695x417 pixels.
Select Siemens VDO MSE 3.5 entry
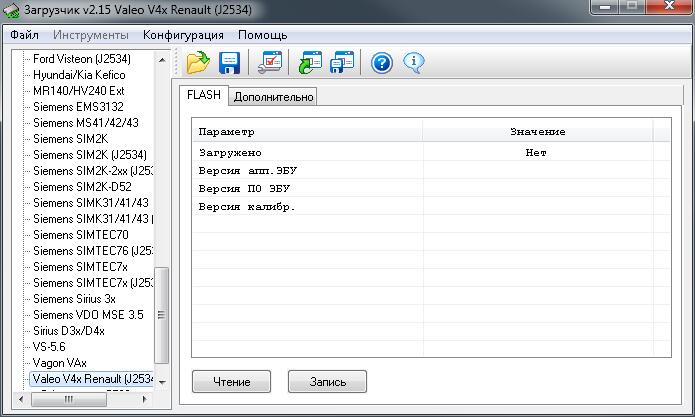click(x=88, y=315)
